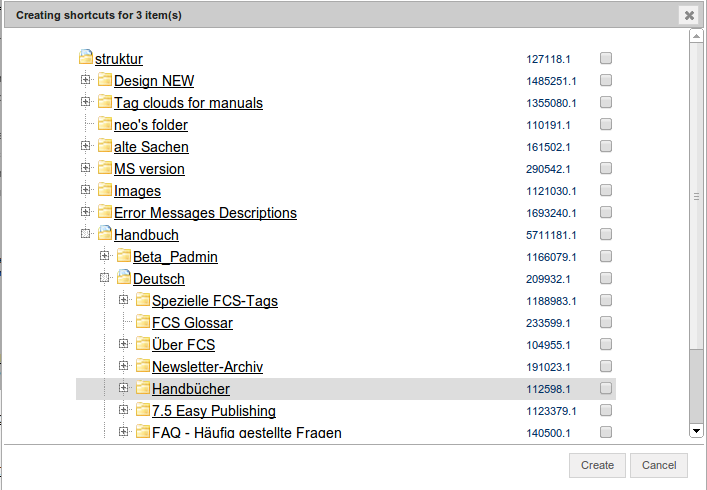Screen dimensions: 707x490
Task: Click the Deutsch open folder icon
Action: tap(124, 278)
